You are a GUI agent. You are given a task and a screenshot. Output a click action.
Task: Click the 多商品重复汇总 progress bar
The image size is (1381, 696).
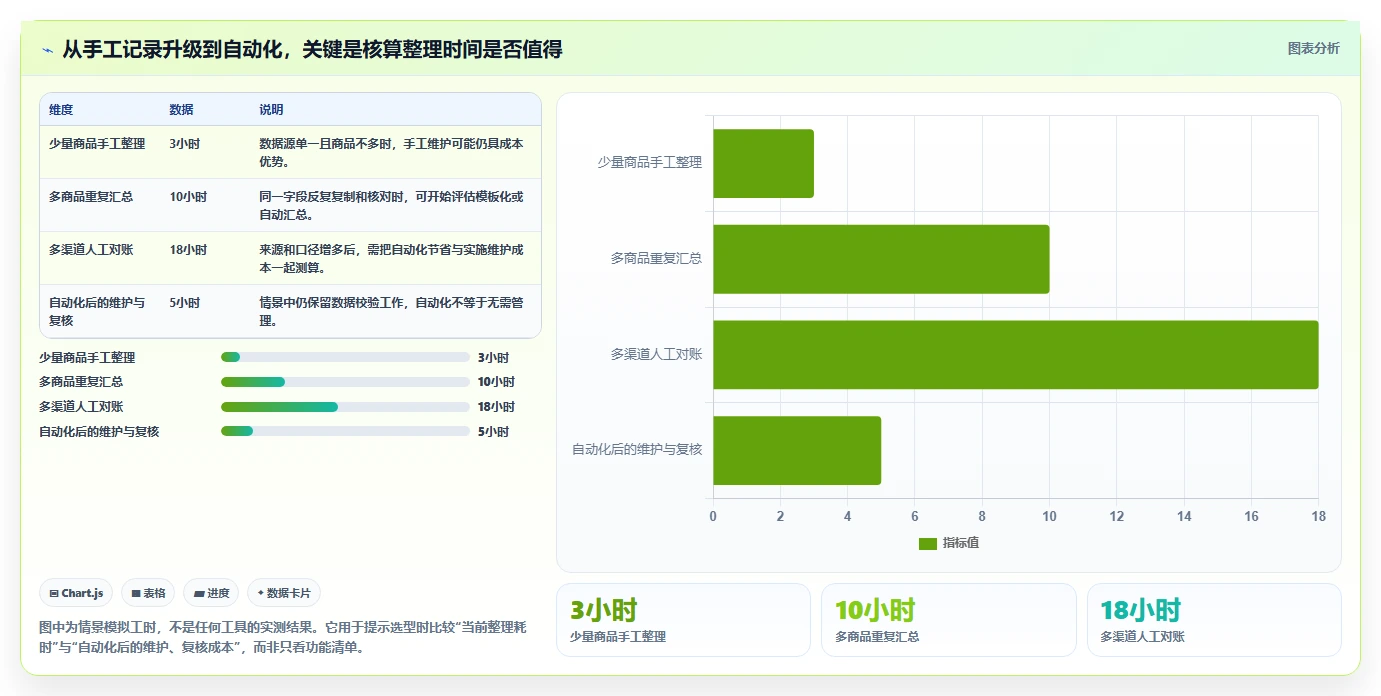[345, 382]
